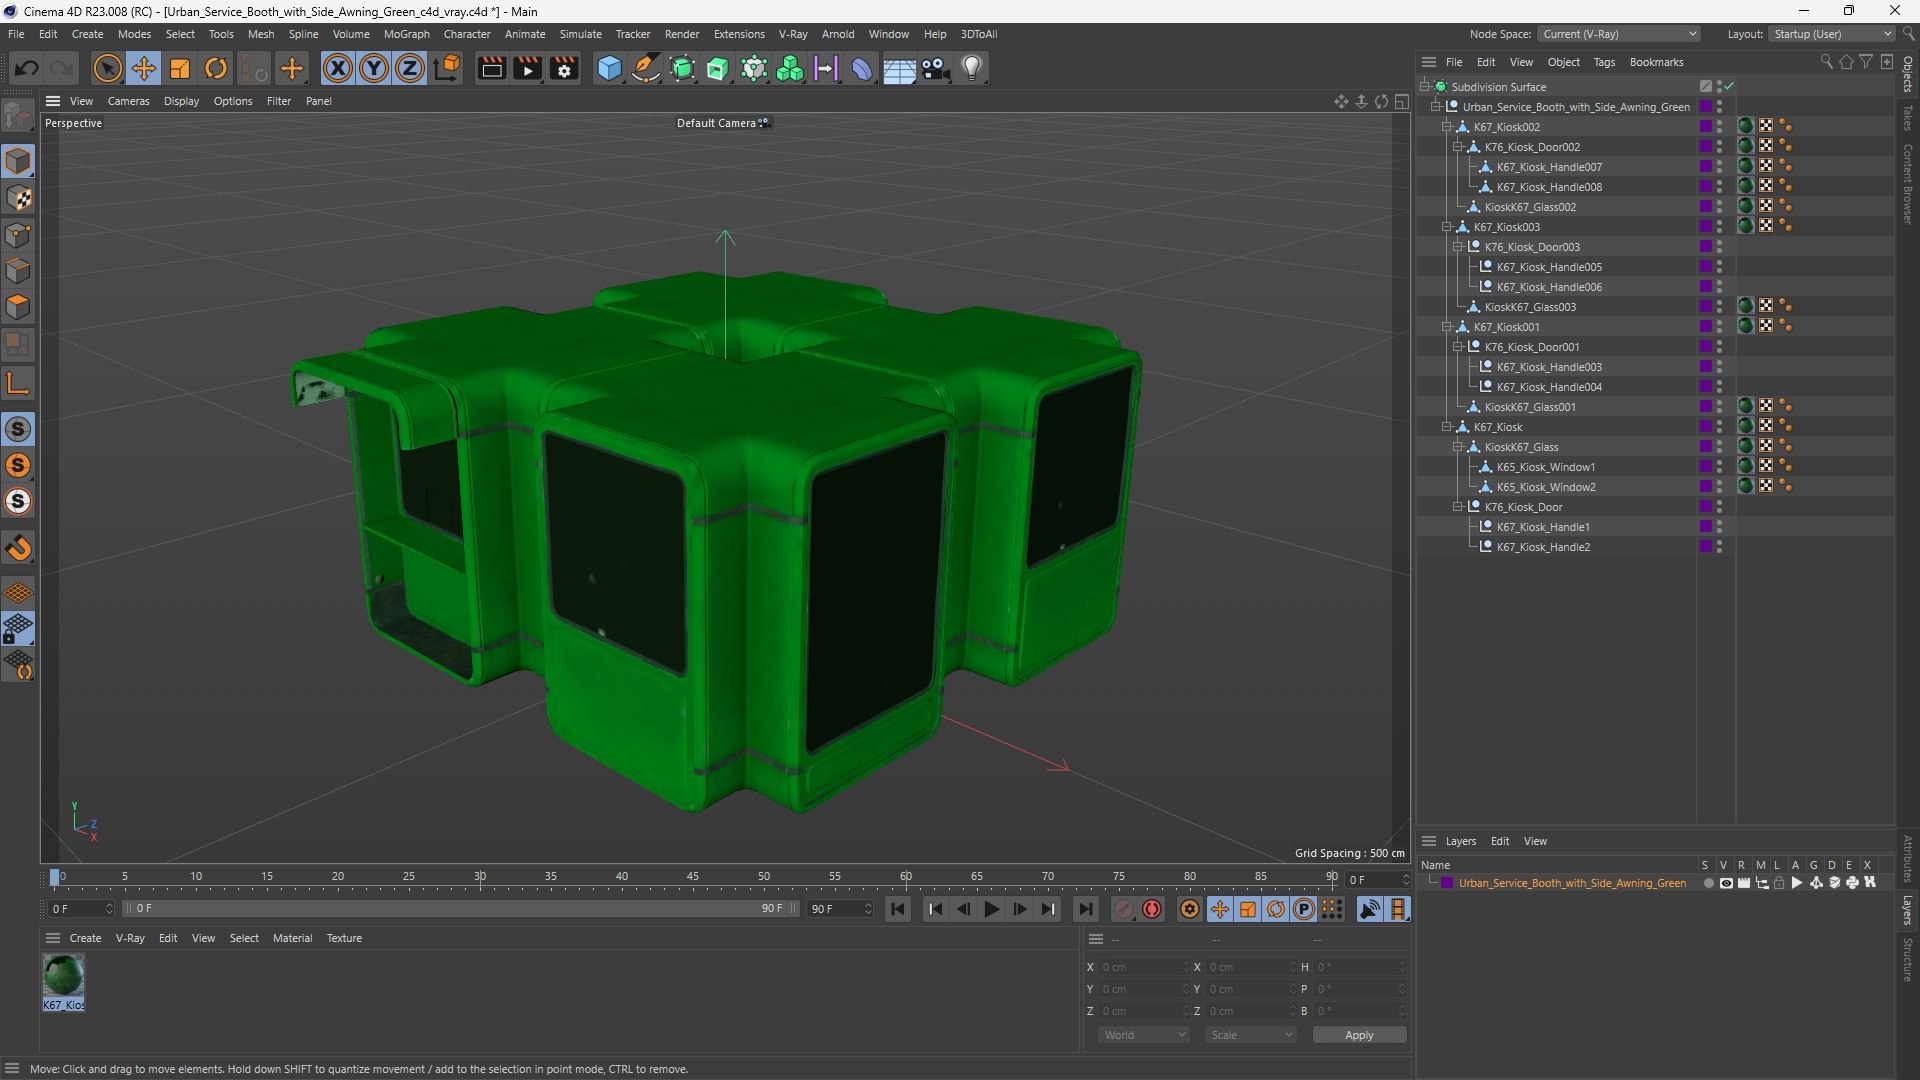Open the Spline pen tool icon

[x=646, y=68]
